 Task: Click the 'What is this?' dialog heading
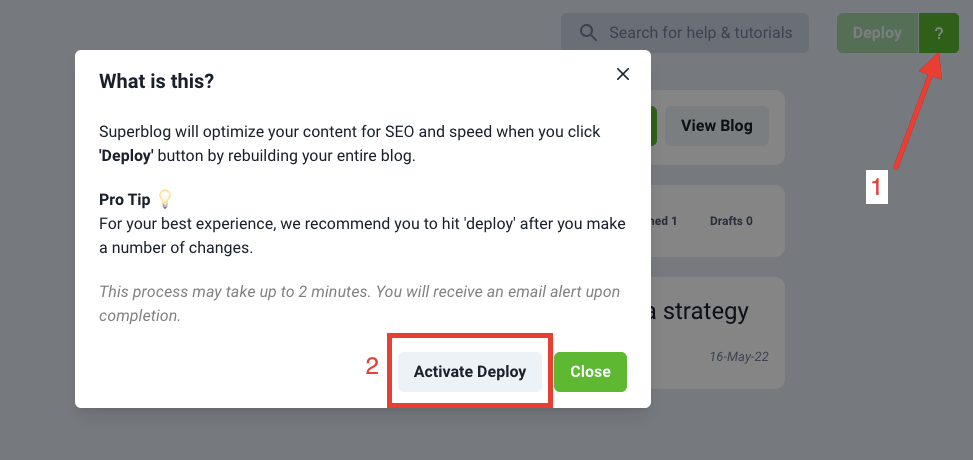pyautogui.click(x=156, y=81)
